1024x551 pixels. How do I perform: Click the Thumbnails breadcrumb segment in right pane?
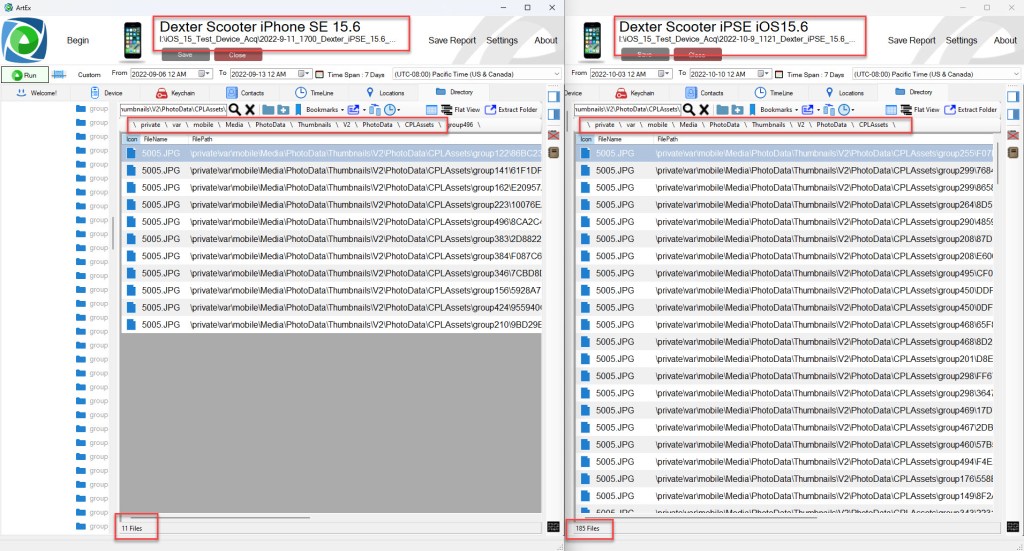[768, 125]
